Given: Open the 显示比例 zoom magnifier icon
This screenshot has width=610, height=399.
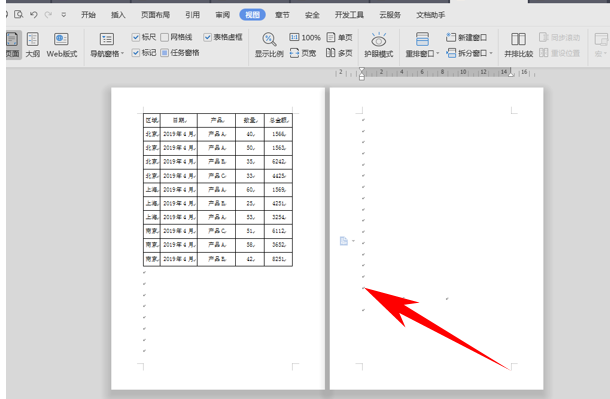Looking at the screenshot, I should 269,39.
